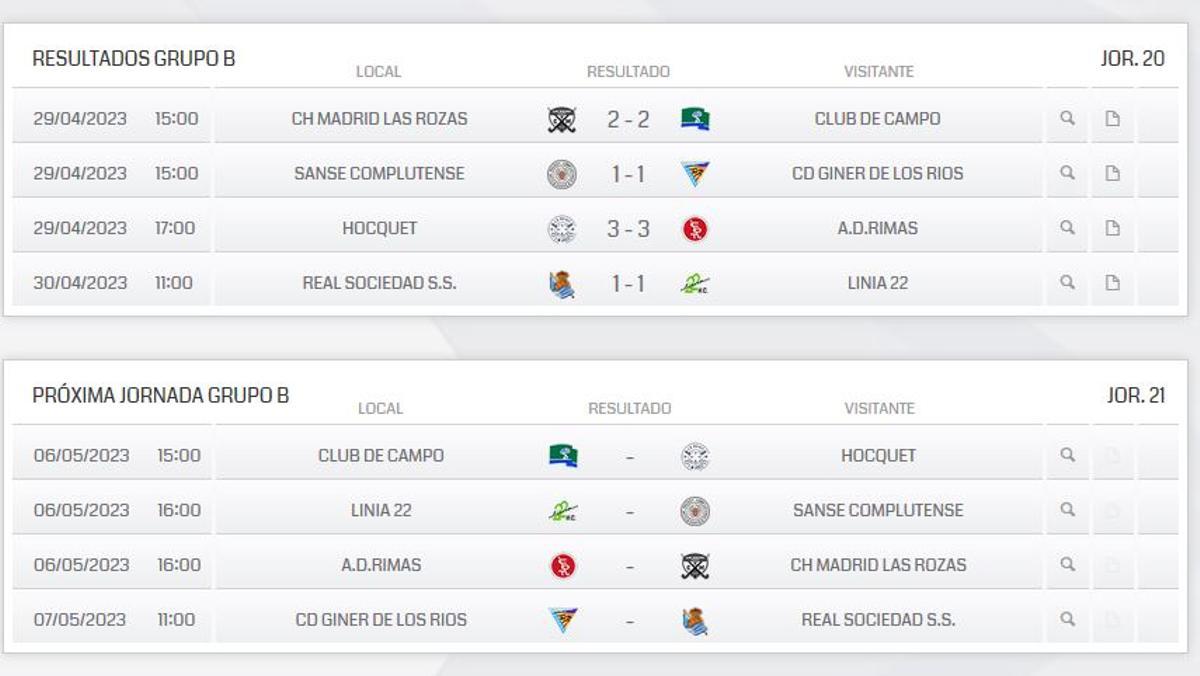Screen dimensions: 1200x676
Task: Click the CH Madrid Las Rozas club crest
Action: click(562, 118)
